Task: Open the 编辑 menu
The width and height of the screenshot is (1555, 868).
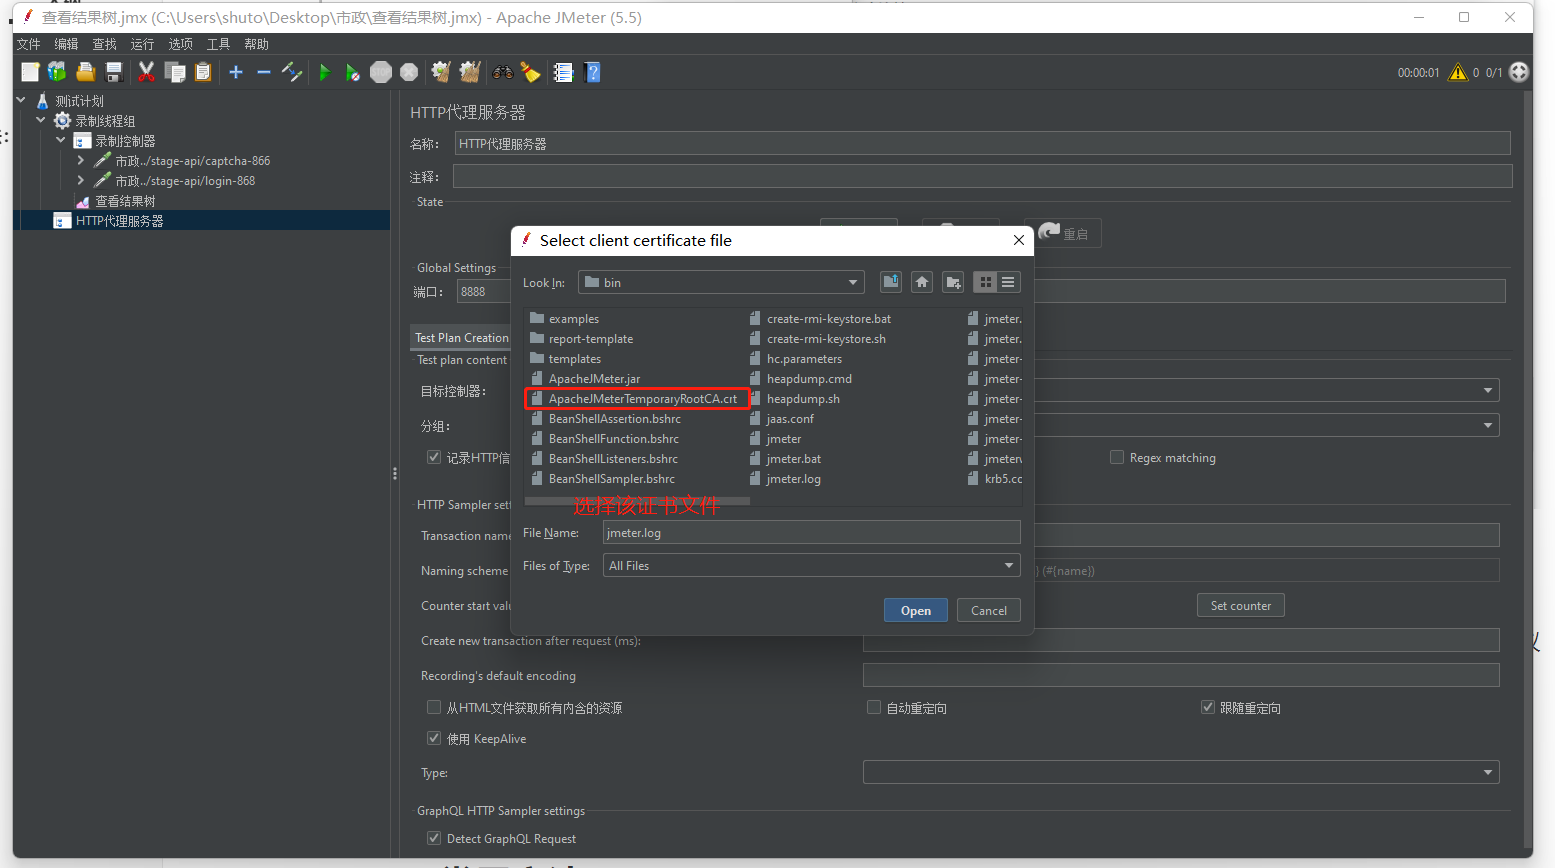Action: coord(66,44)
